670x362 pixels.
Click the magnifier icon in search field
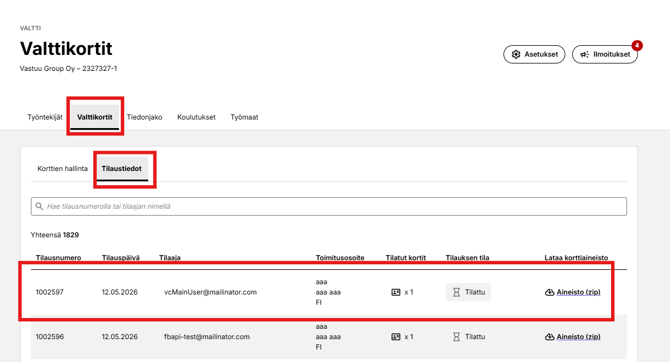coord(39,206)
